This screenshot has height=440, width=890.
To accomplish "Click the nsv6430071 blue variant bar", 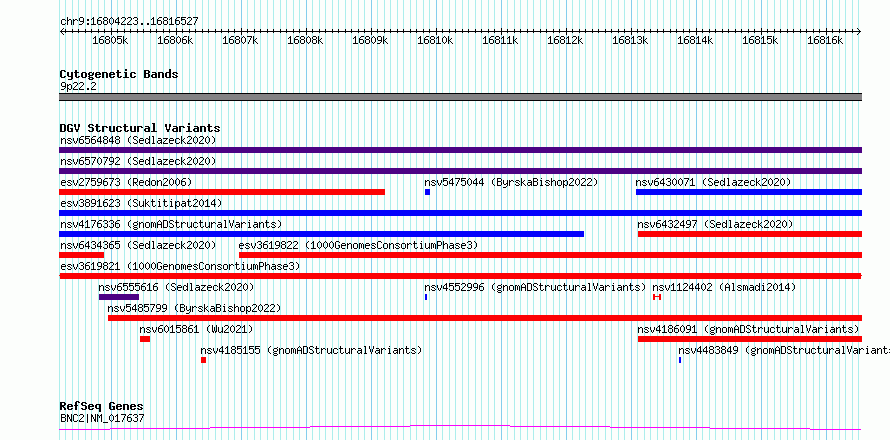I will coord(749,192).
